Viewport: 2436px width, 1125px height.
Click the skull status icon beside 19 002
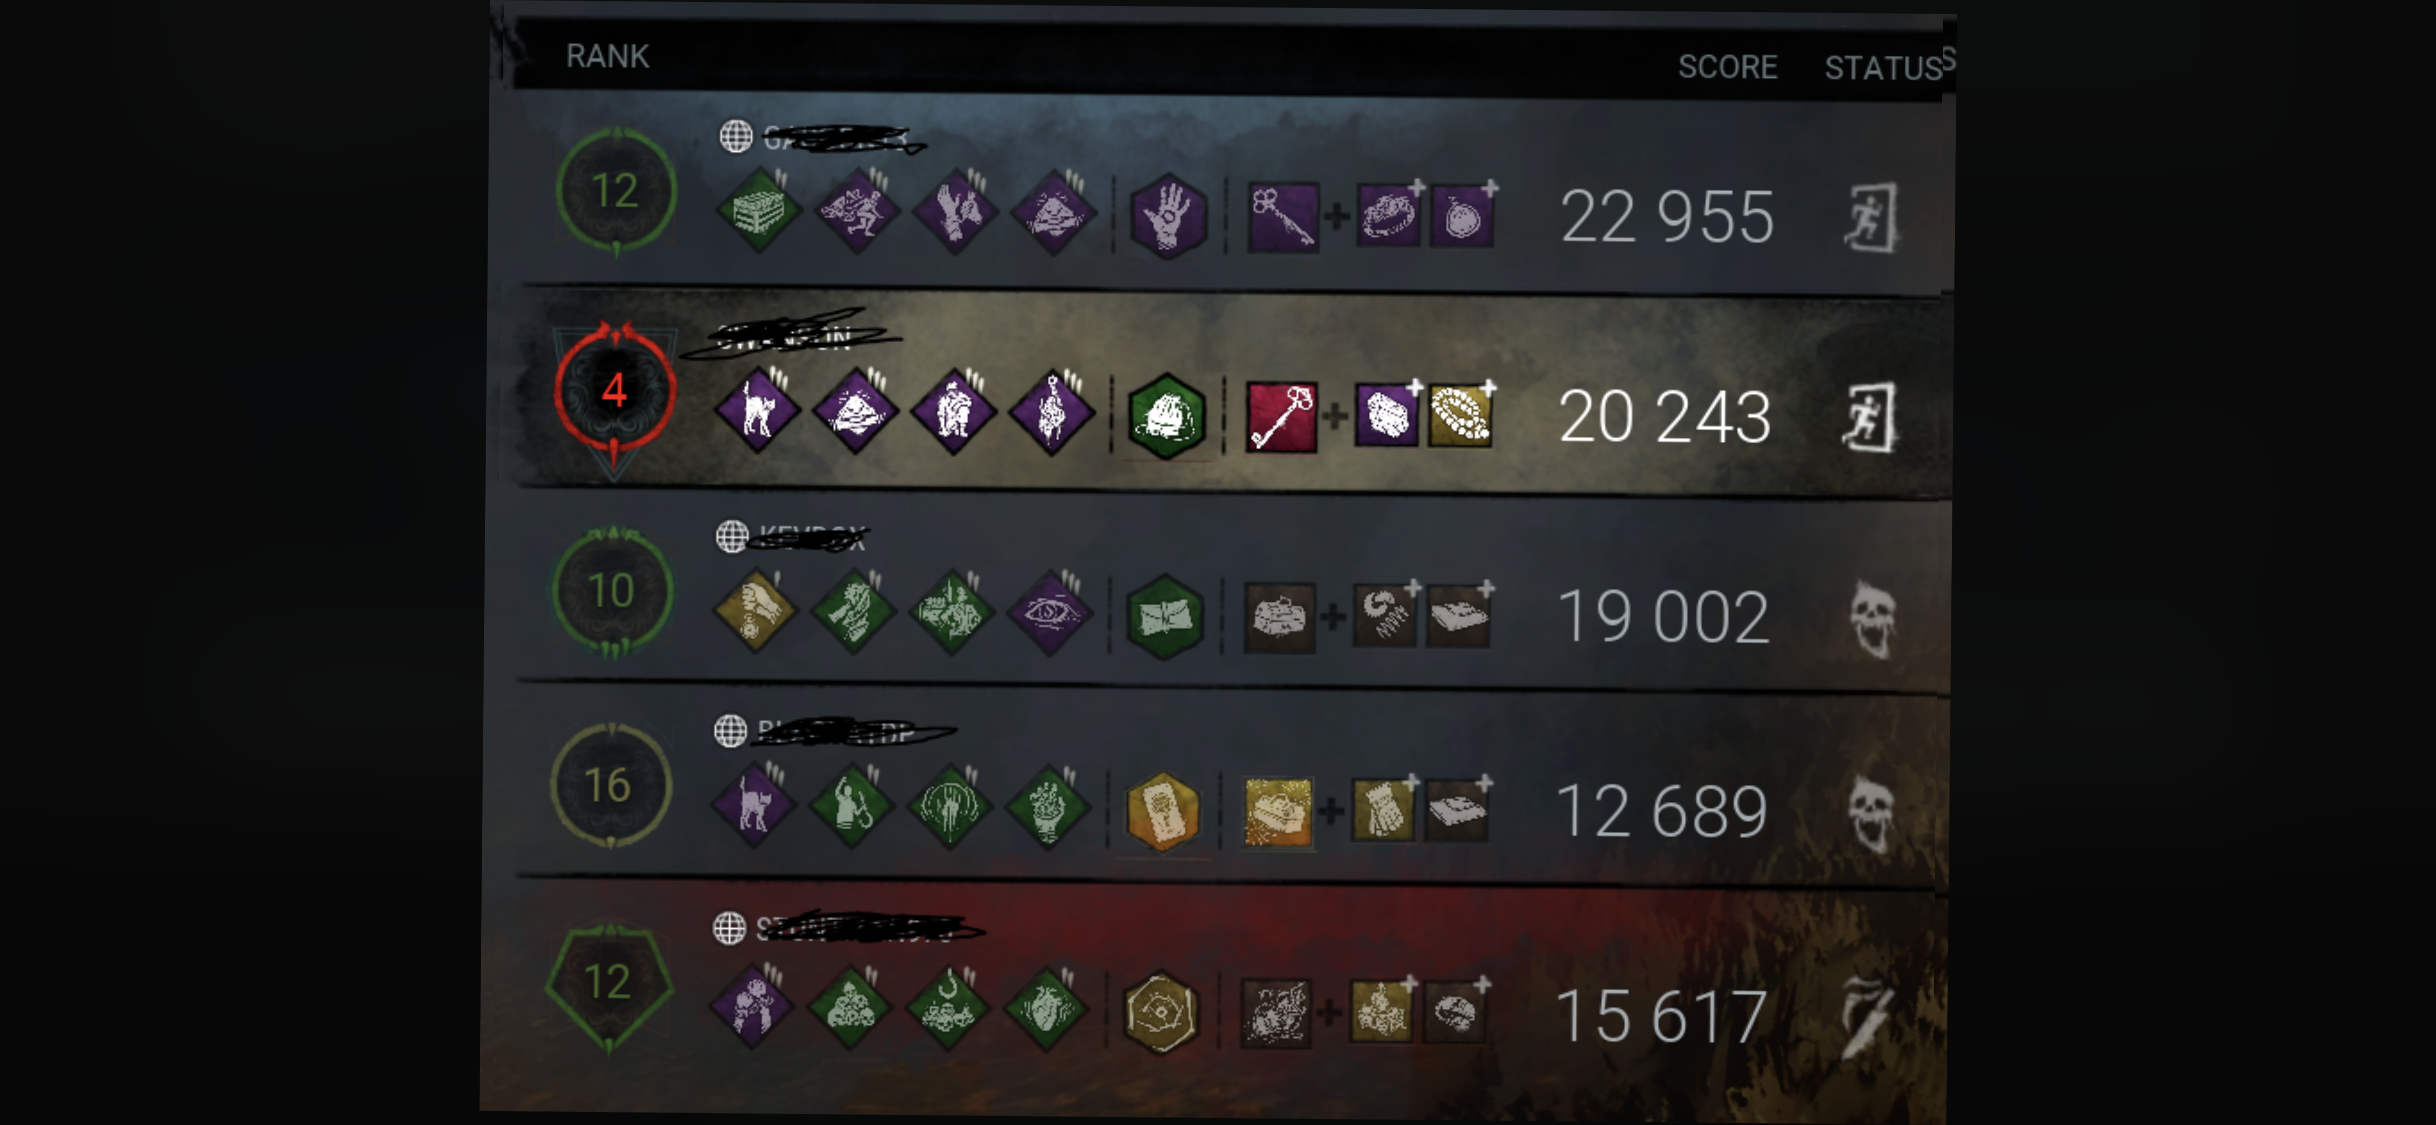pos(1872,618)
